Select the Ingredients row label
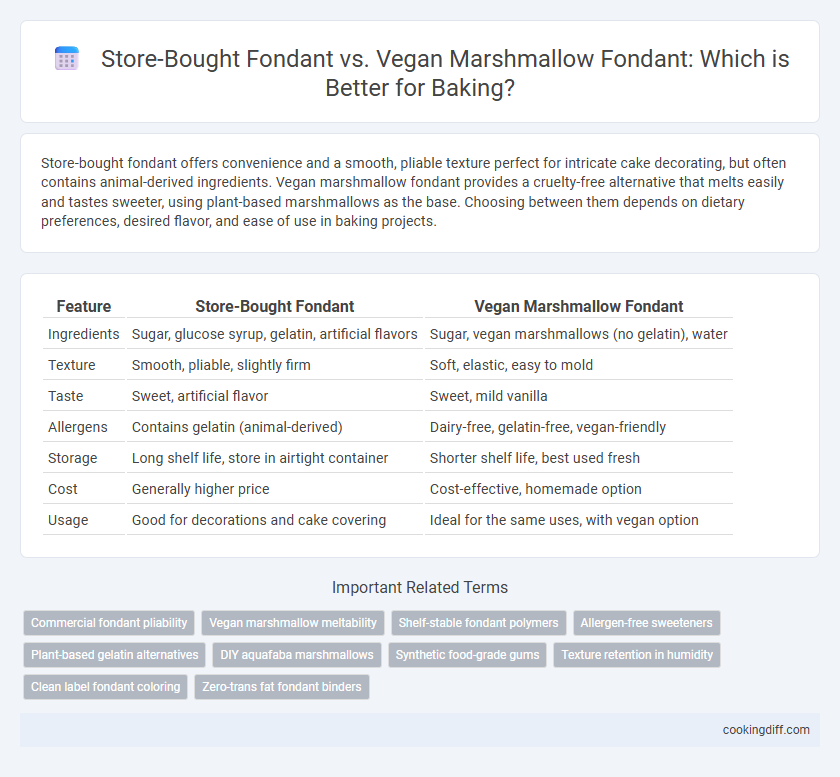840x777 pixels. pyautogui.click(x=84, y=334)
